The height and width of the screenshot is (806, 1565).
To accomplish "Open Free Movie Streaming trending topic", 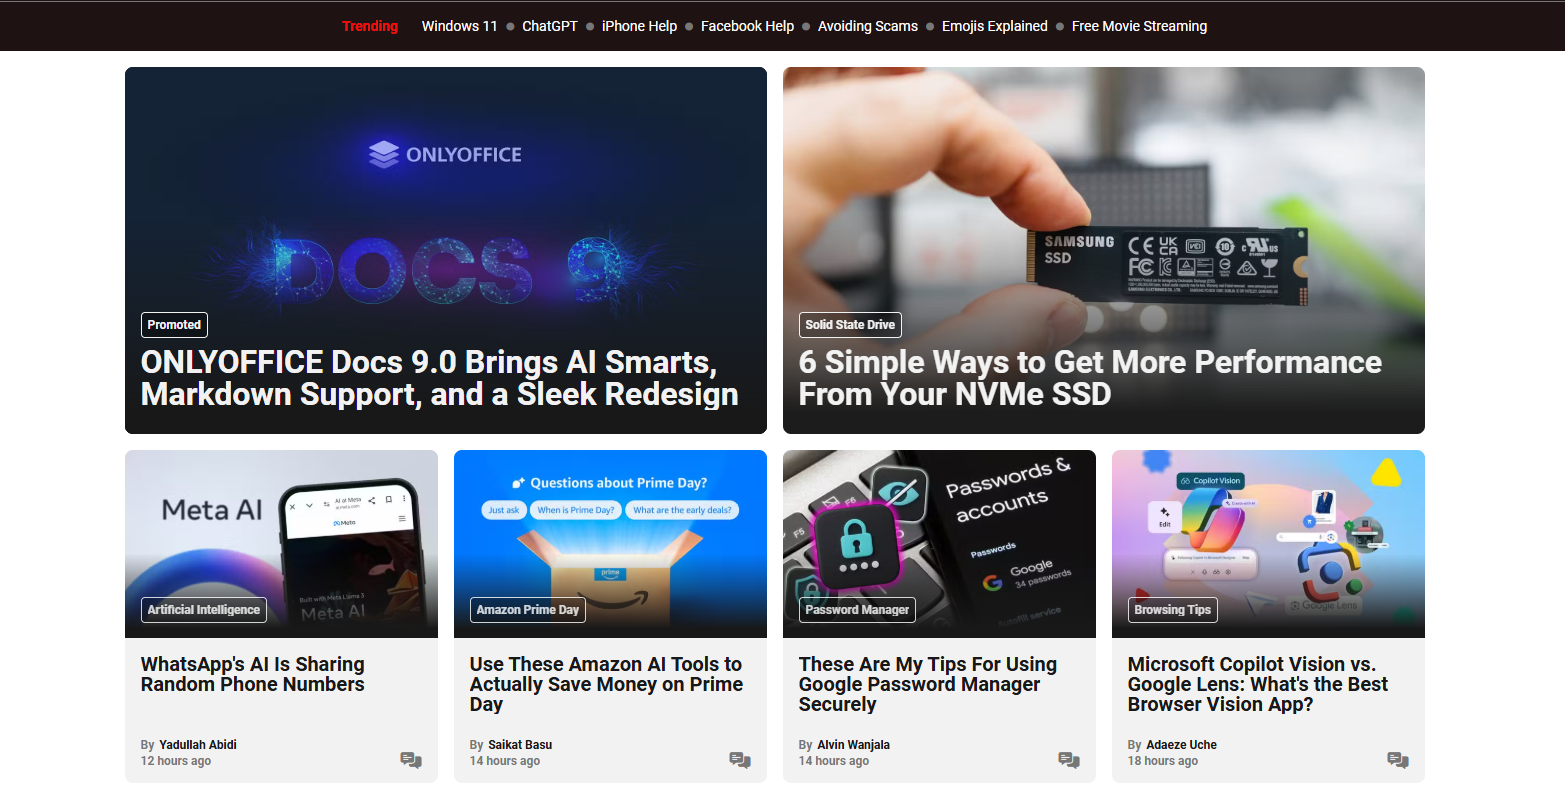I will click(1139, 26).
